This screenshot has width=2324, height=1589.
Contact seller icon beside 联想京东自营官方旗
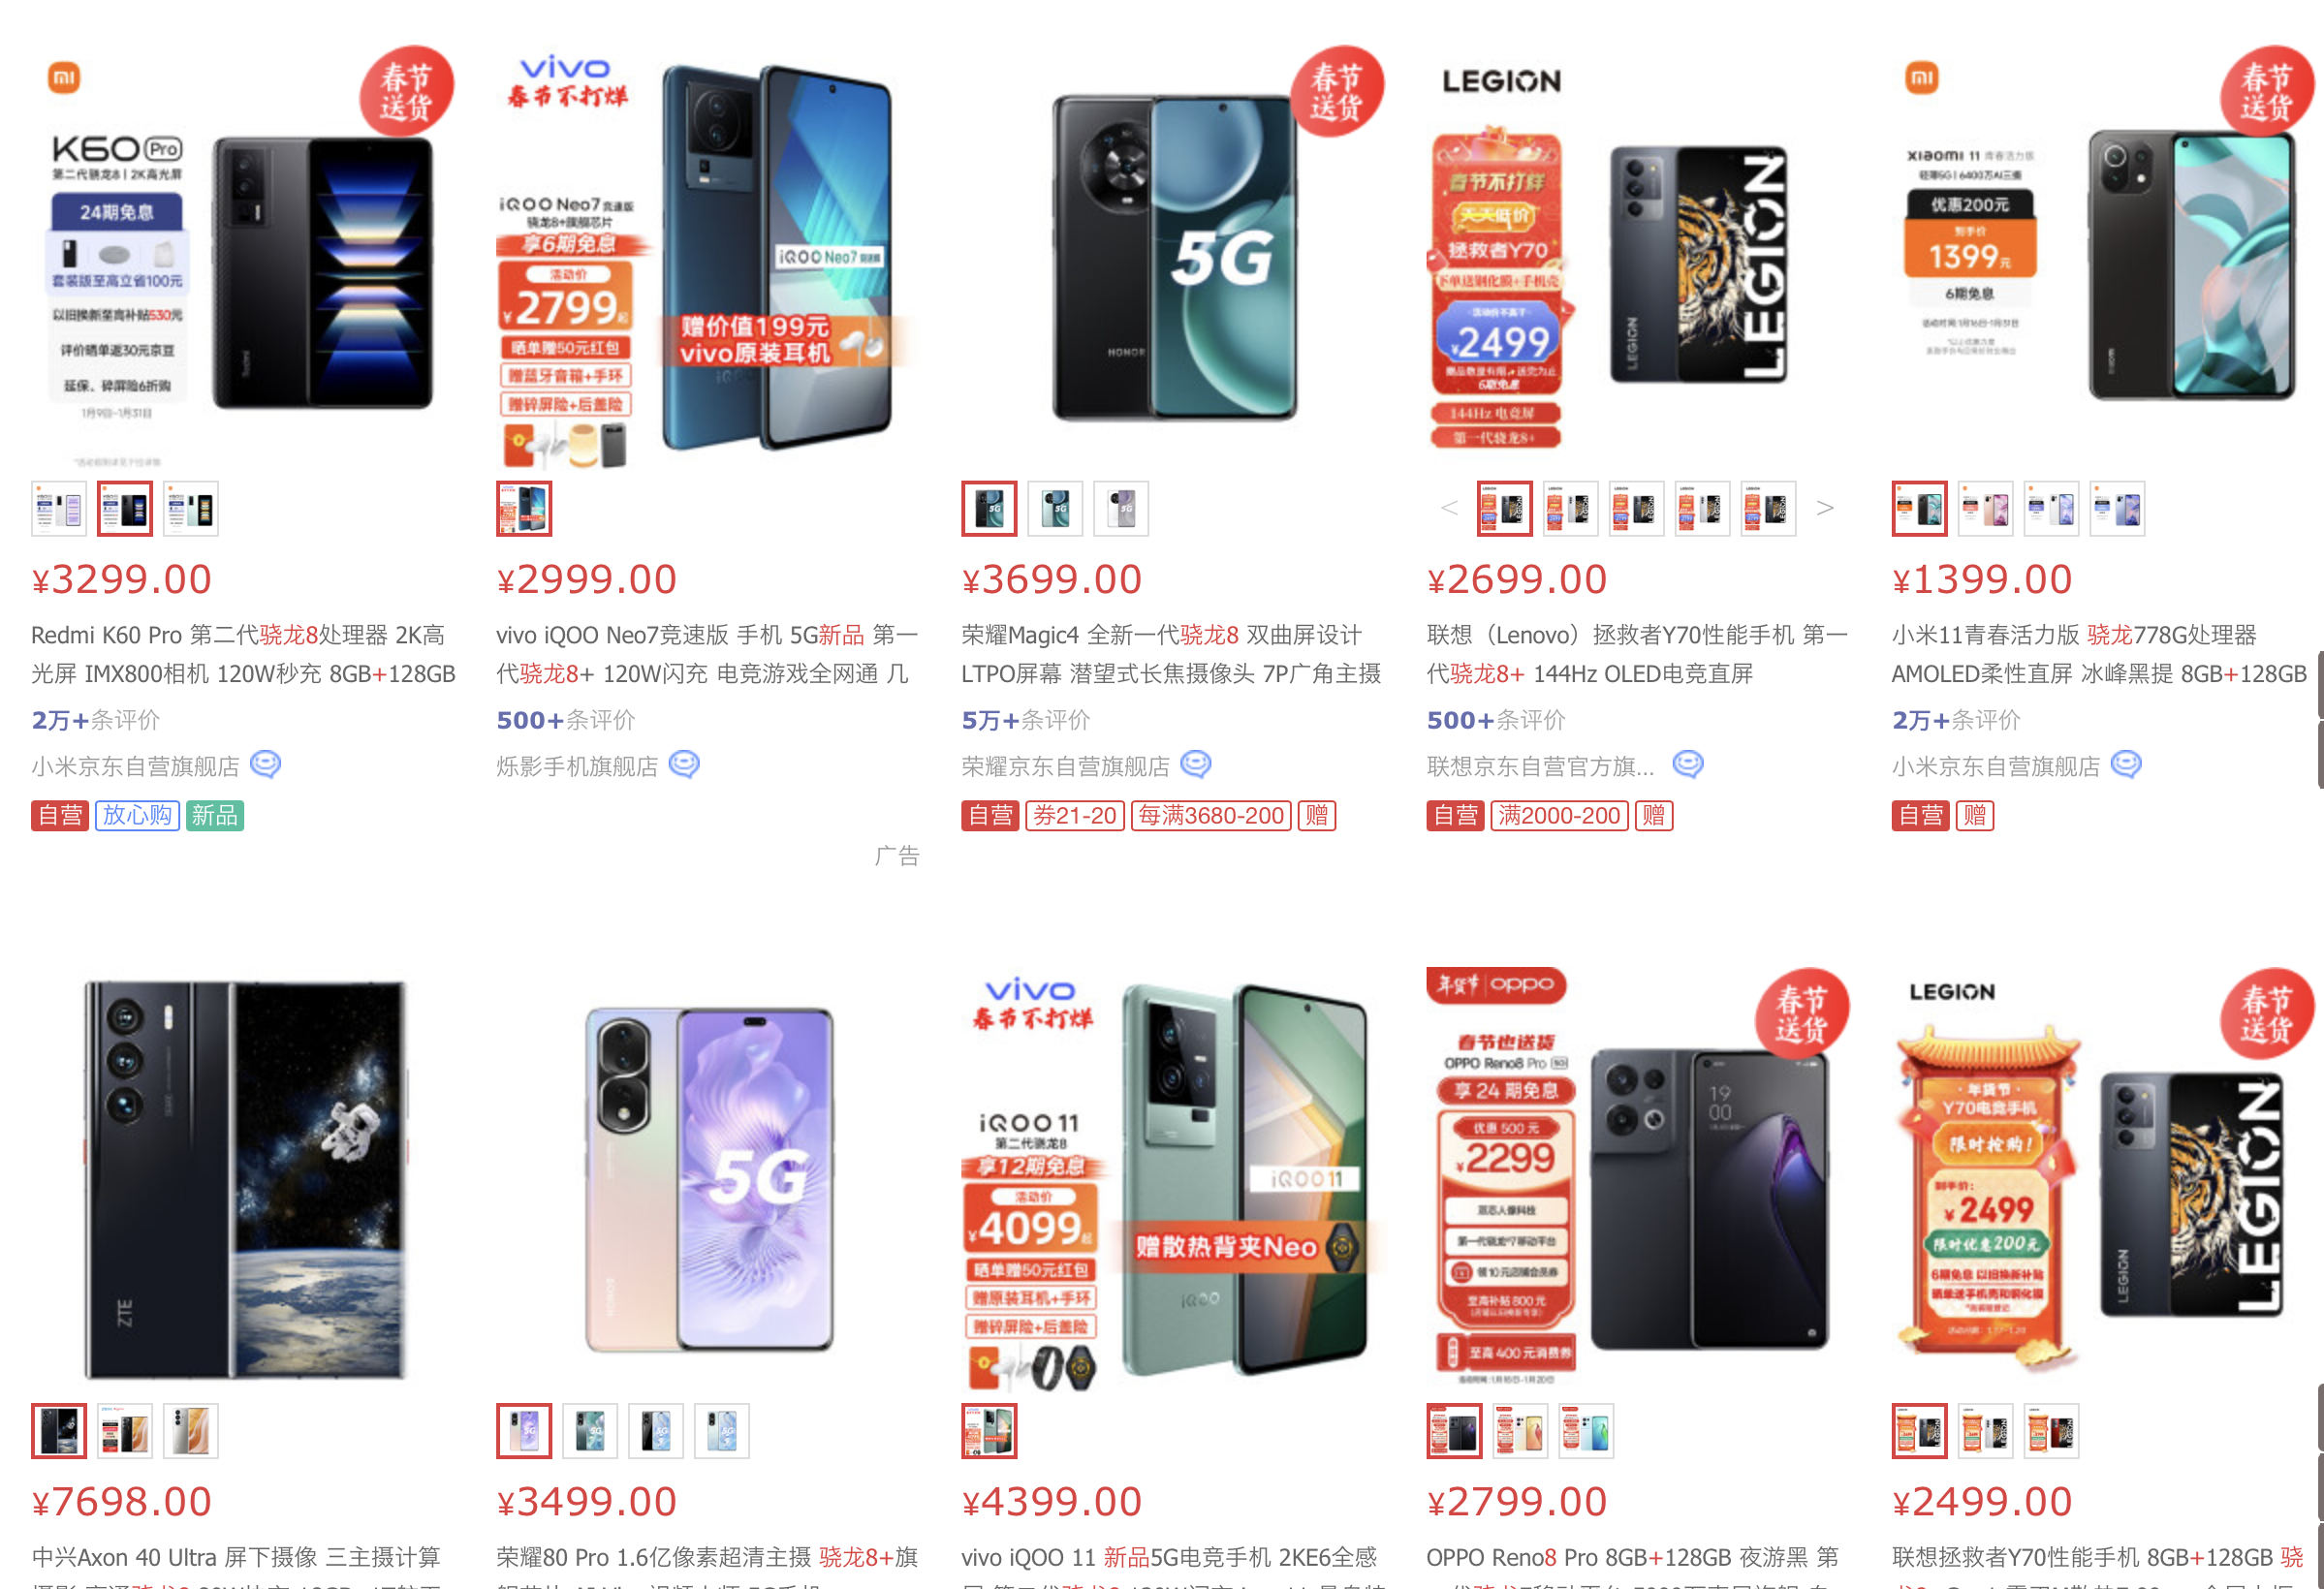(x=1688, y=765)
